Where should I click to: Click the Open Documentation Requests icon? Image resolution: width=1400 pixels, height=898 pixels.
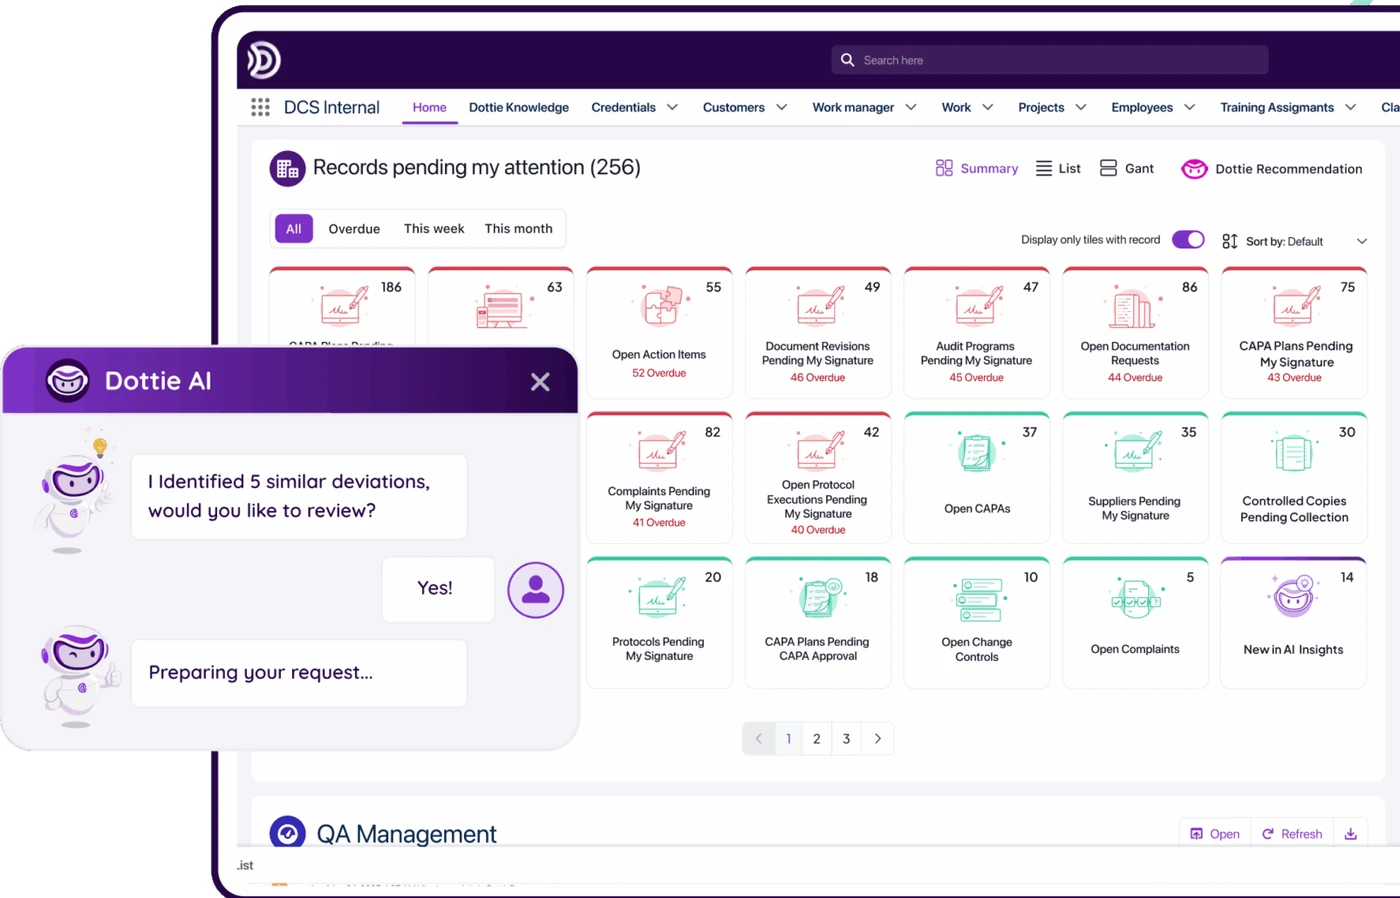pos(1134,307)
